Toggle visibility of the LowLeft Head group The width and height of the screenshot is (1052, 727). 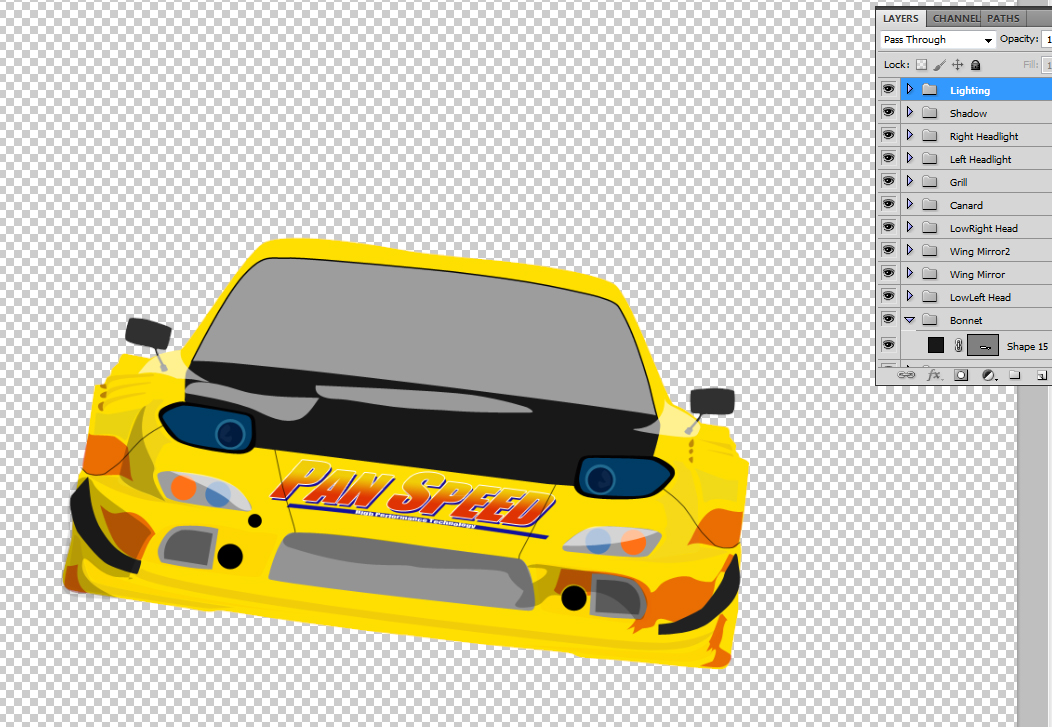point(888,296)
